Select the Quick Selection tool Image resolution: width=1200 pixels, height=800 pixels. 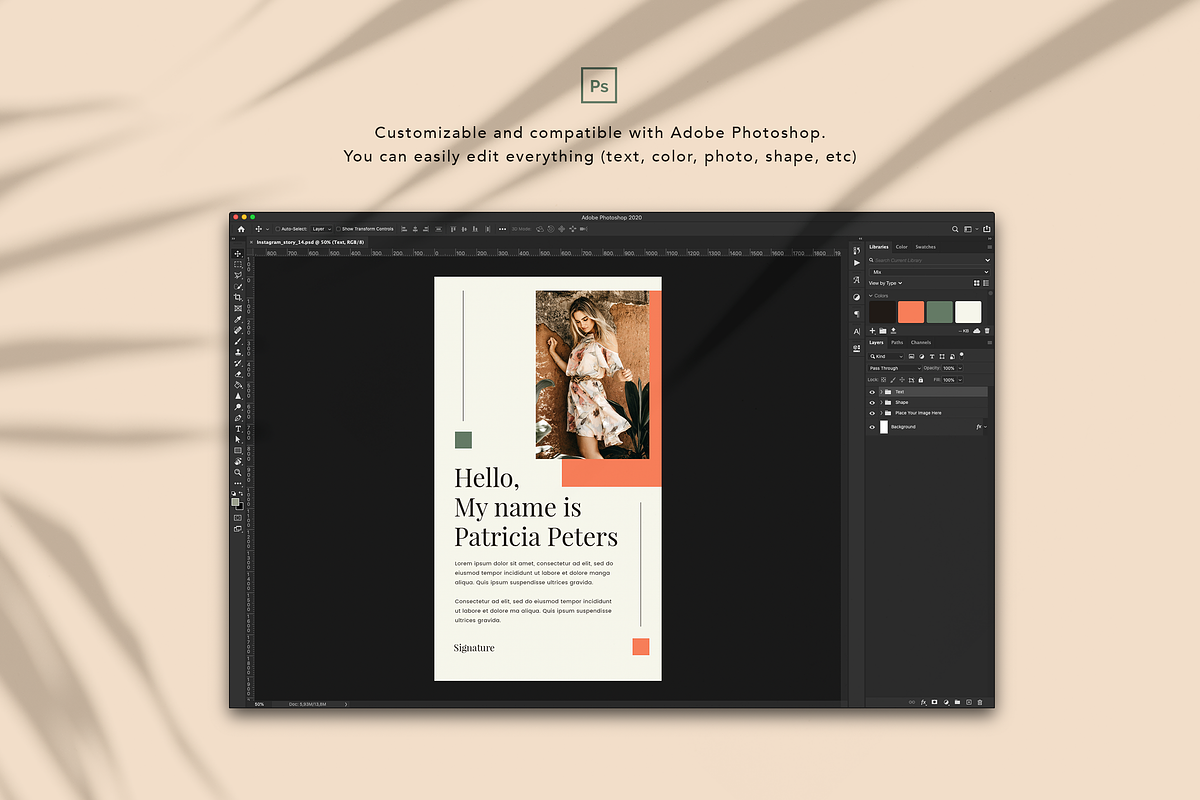coord(240,287)
